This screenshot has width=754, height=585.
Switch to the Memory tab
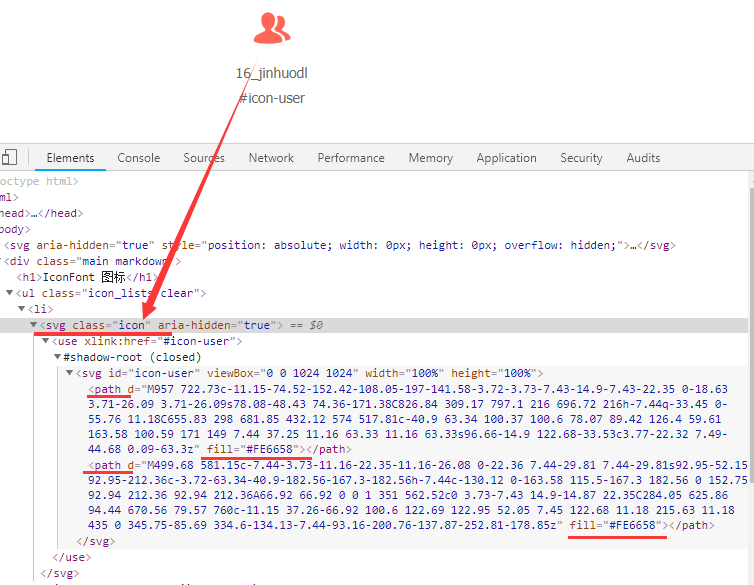(430, 158)
